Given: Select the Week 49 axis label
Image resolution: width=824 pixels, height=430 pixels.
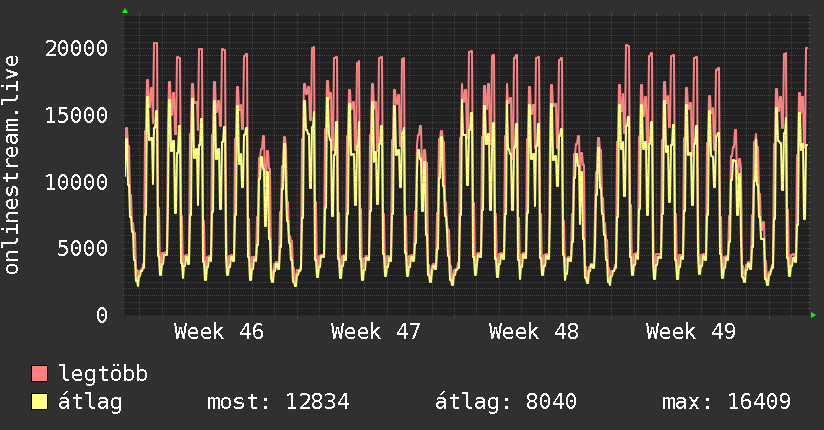Looking at the screenshot, I should (x=690, y=331).
